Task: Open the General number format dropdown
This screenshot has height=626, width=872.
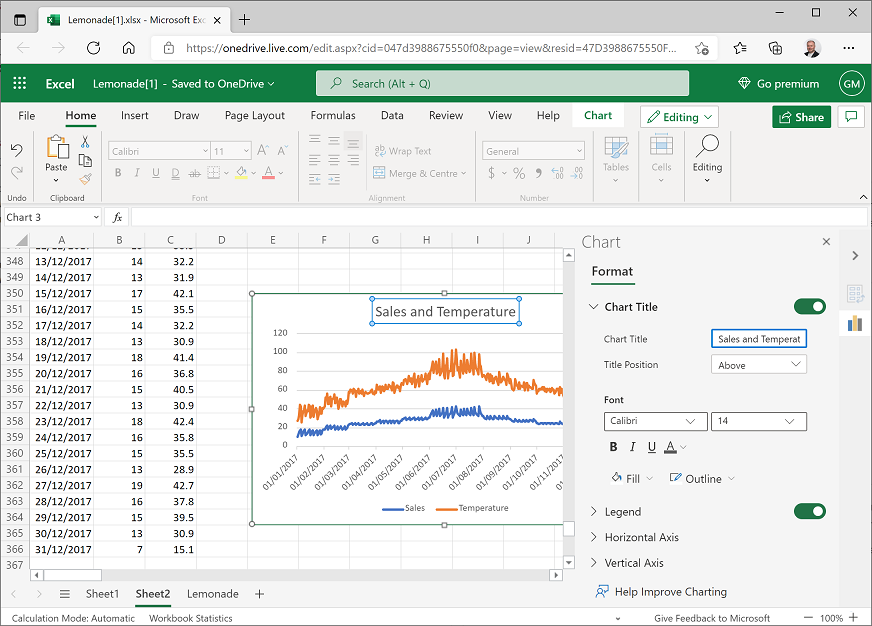Action: 533,149
